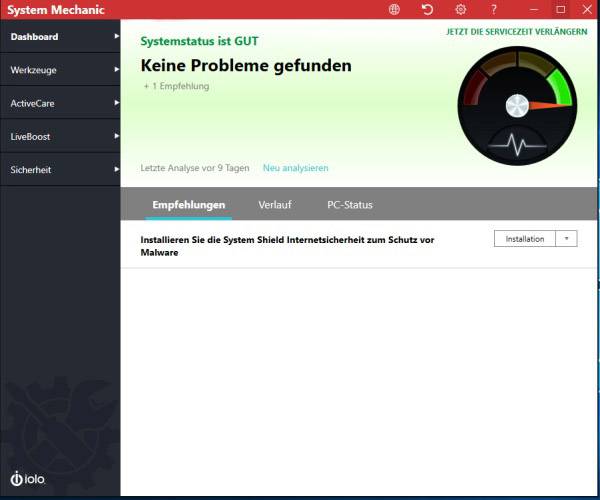Minimize the System Mechanic window
Screen dimensions: 600x500
tap(534, 9)
